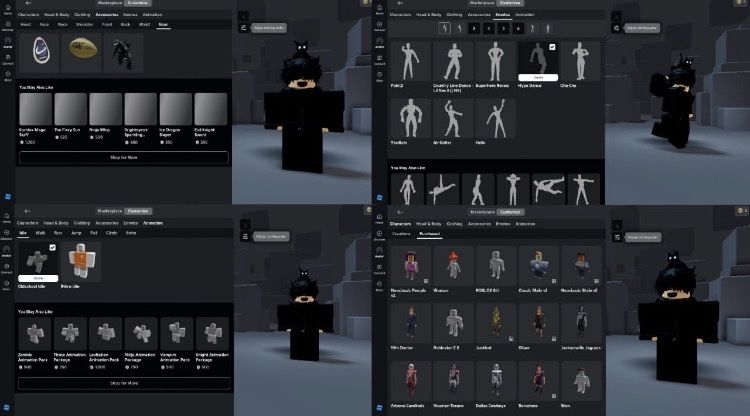
Task: Switch to Marketplace in Animation panel
Action: [110, 211]
